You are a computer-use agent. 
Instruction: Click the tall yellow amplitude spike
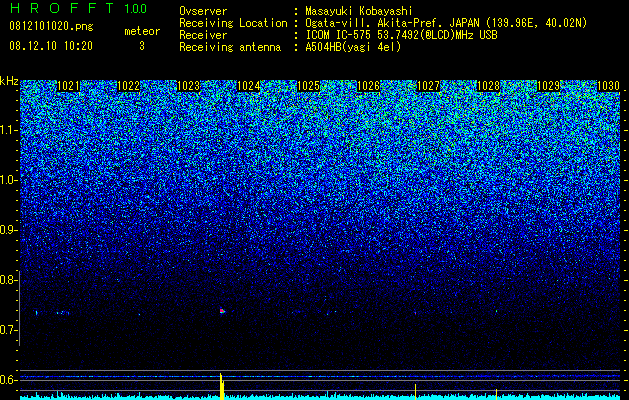221,386
